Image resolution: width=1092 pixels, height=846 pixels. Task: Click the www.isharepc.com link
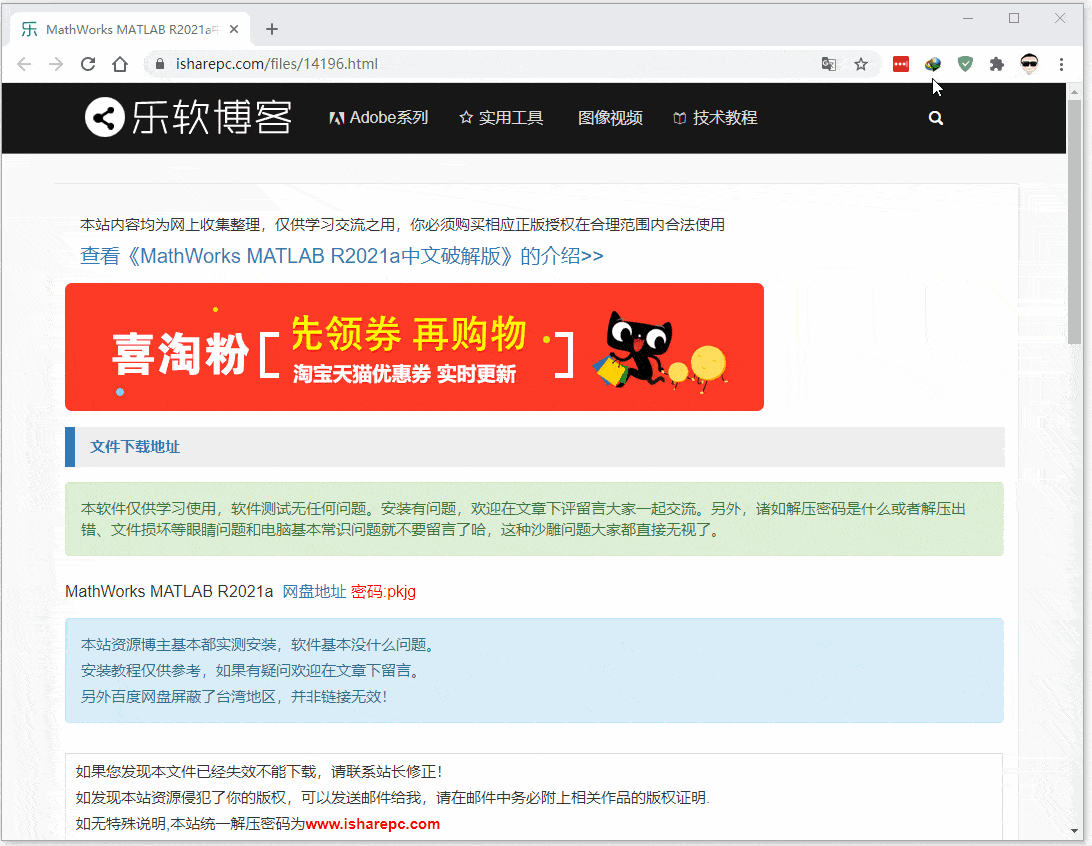point(373,824)
